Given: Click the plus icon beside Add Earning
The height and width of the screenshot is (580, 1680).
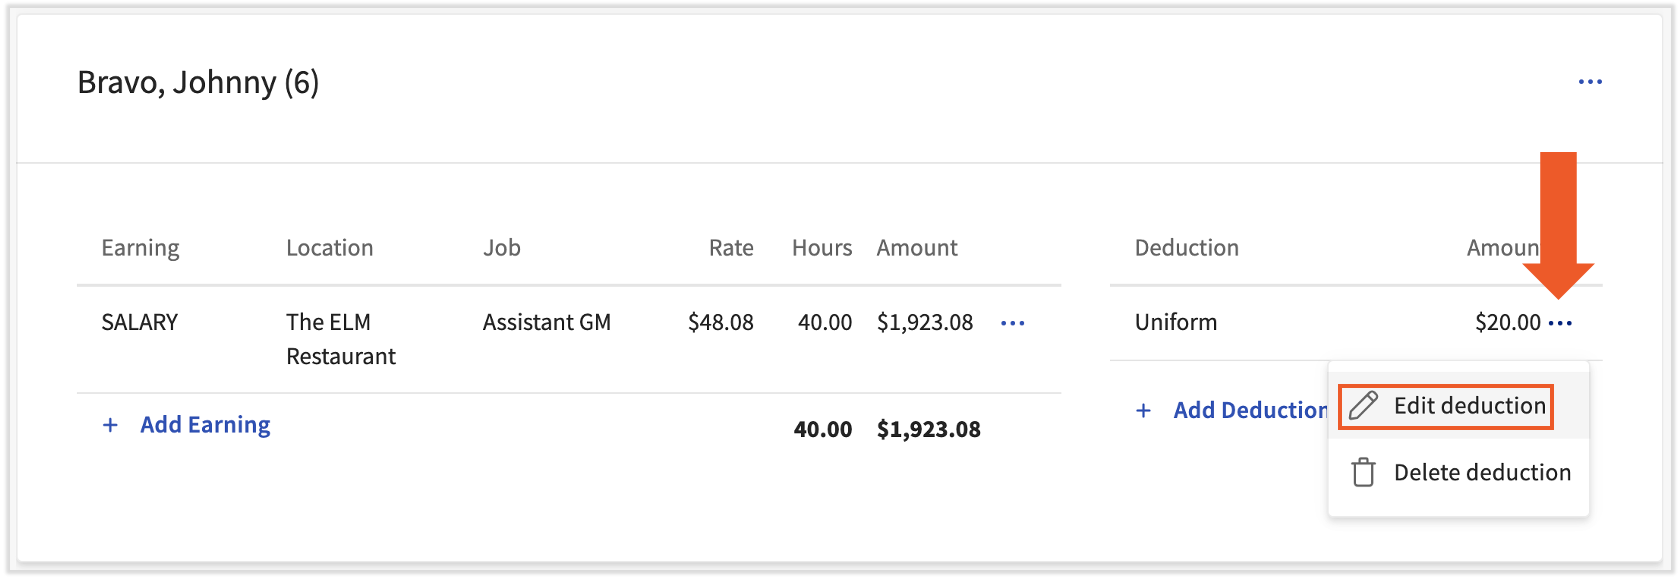Looking at the screenshot, I should click(x=110, y=425).
